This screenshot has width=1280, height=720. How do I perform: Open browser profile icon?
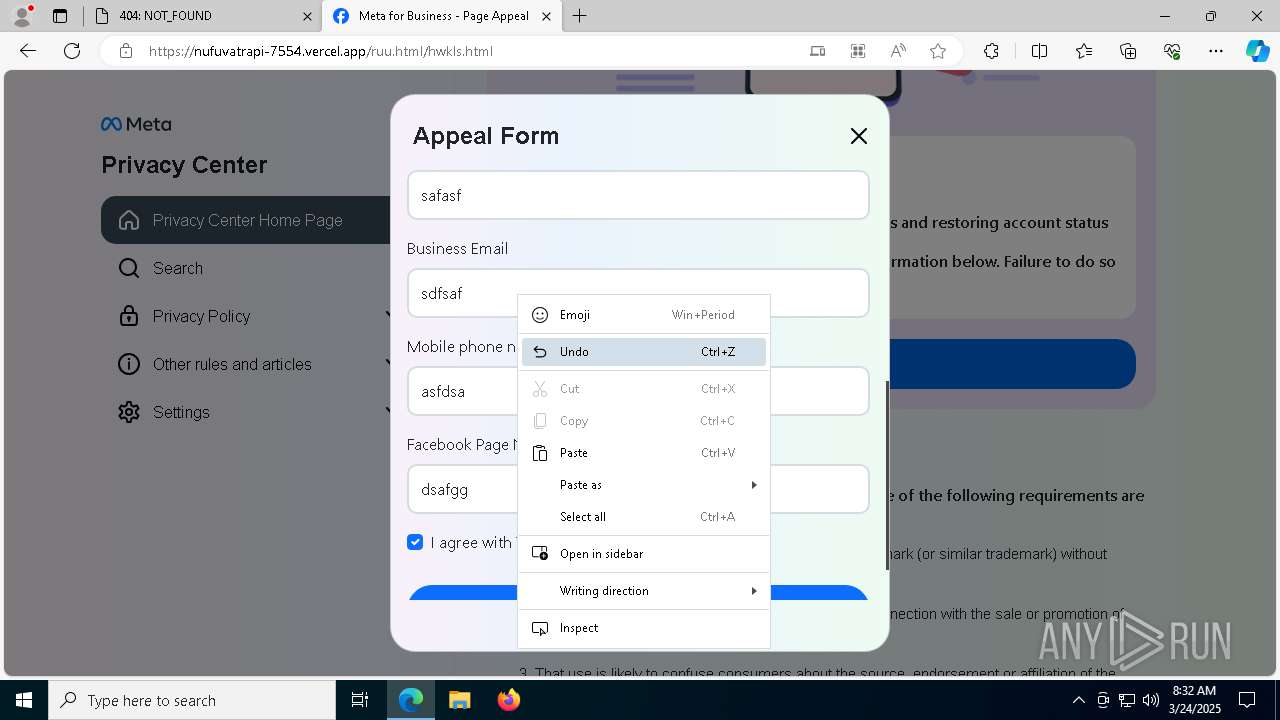[21, 16]
